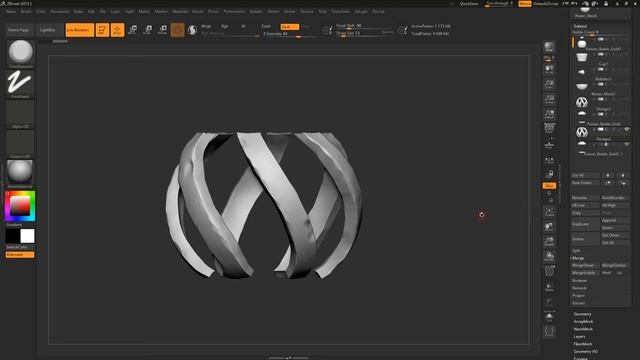Viewport: 640px width, 360px height.
Task: Toggle the Solo mode icon
Action: click(549, 317)
